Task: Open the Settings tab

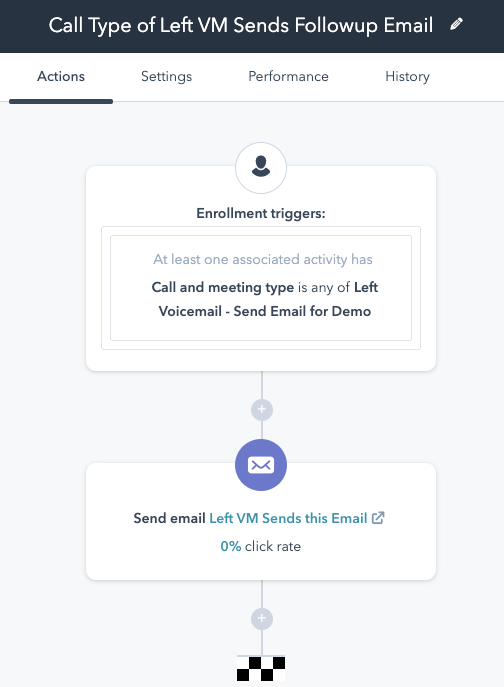Action: (x=167, y=76)
